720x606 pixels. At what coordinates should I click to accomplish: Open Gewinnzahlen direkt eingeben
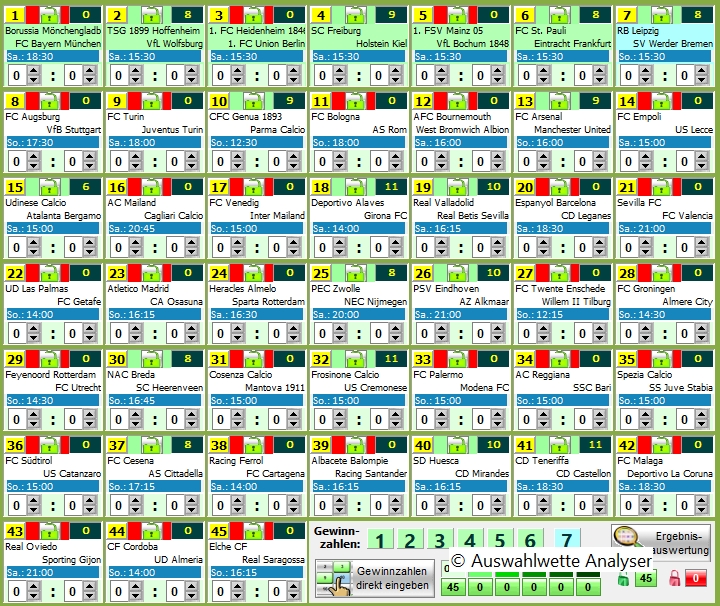tap(375, 578)
